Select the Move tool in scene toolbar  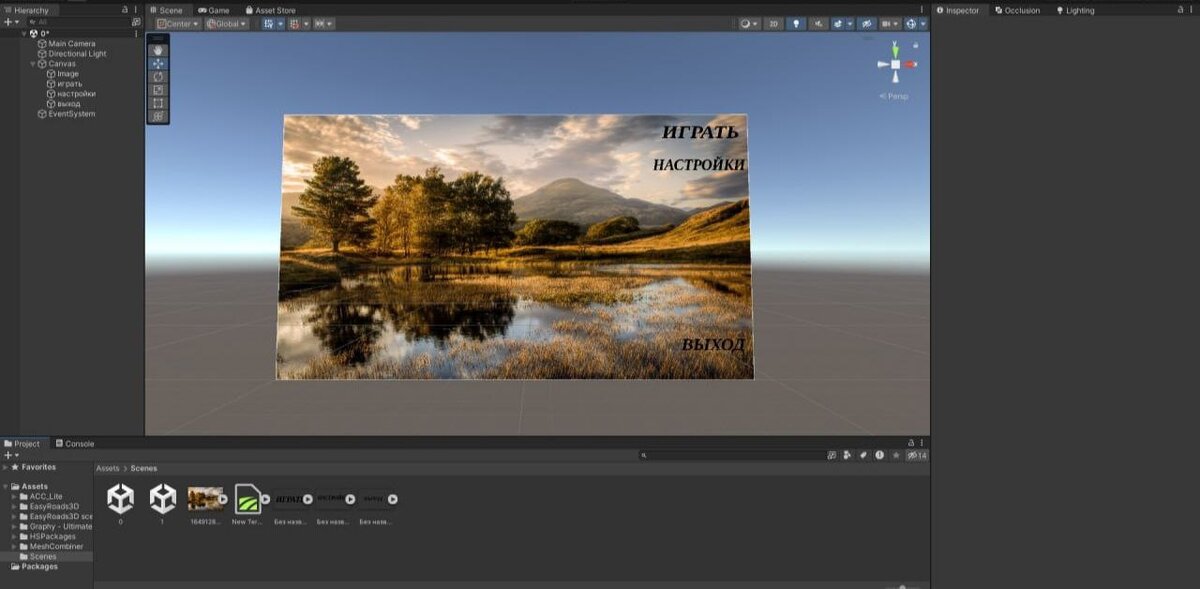[x=158, y=63]
